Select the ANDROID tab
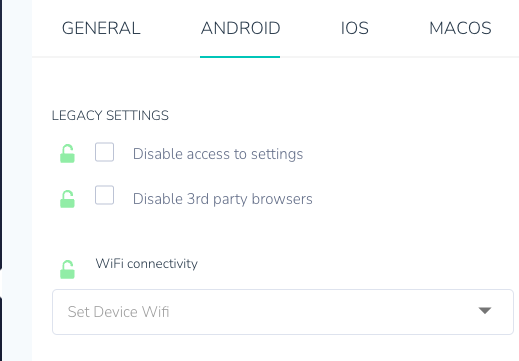The height and width of the screenshot is (361, 519). pyautogui.click(x=240, y=28)
